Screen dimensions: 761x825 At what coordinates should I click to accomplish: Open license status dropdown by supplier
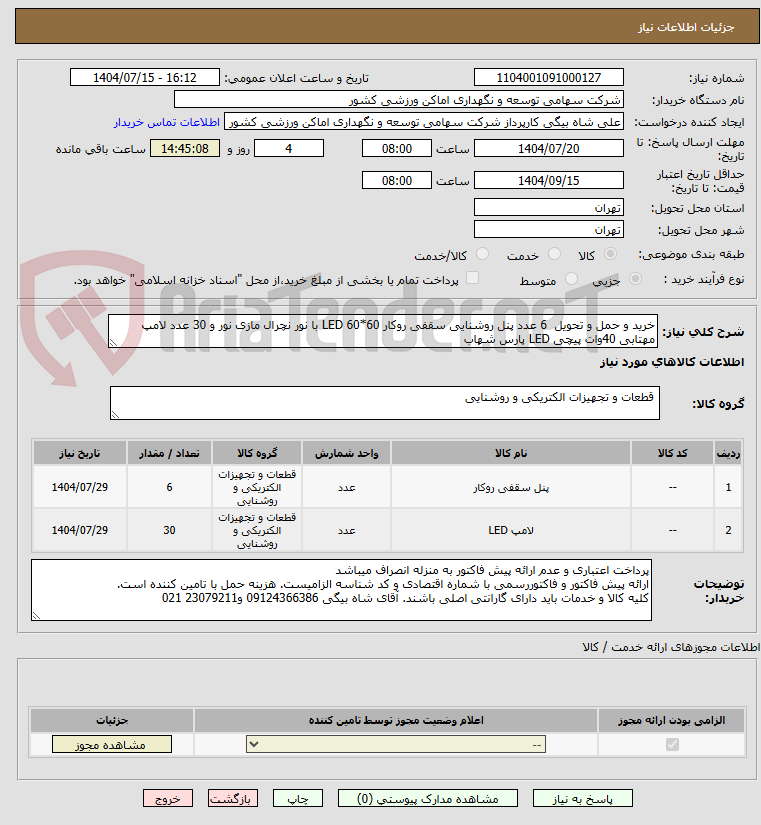(396, 744)
